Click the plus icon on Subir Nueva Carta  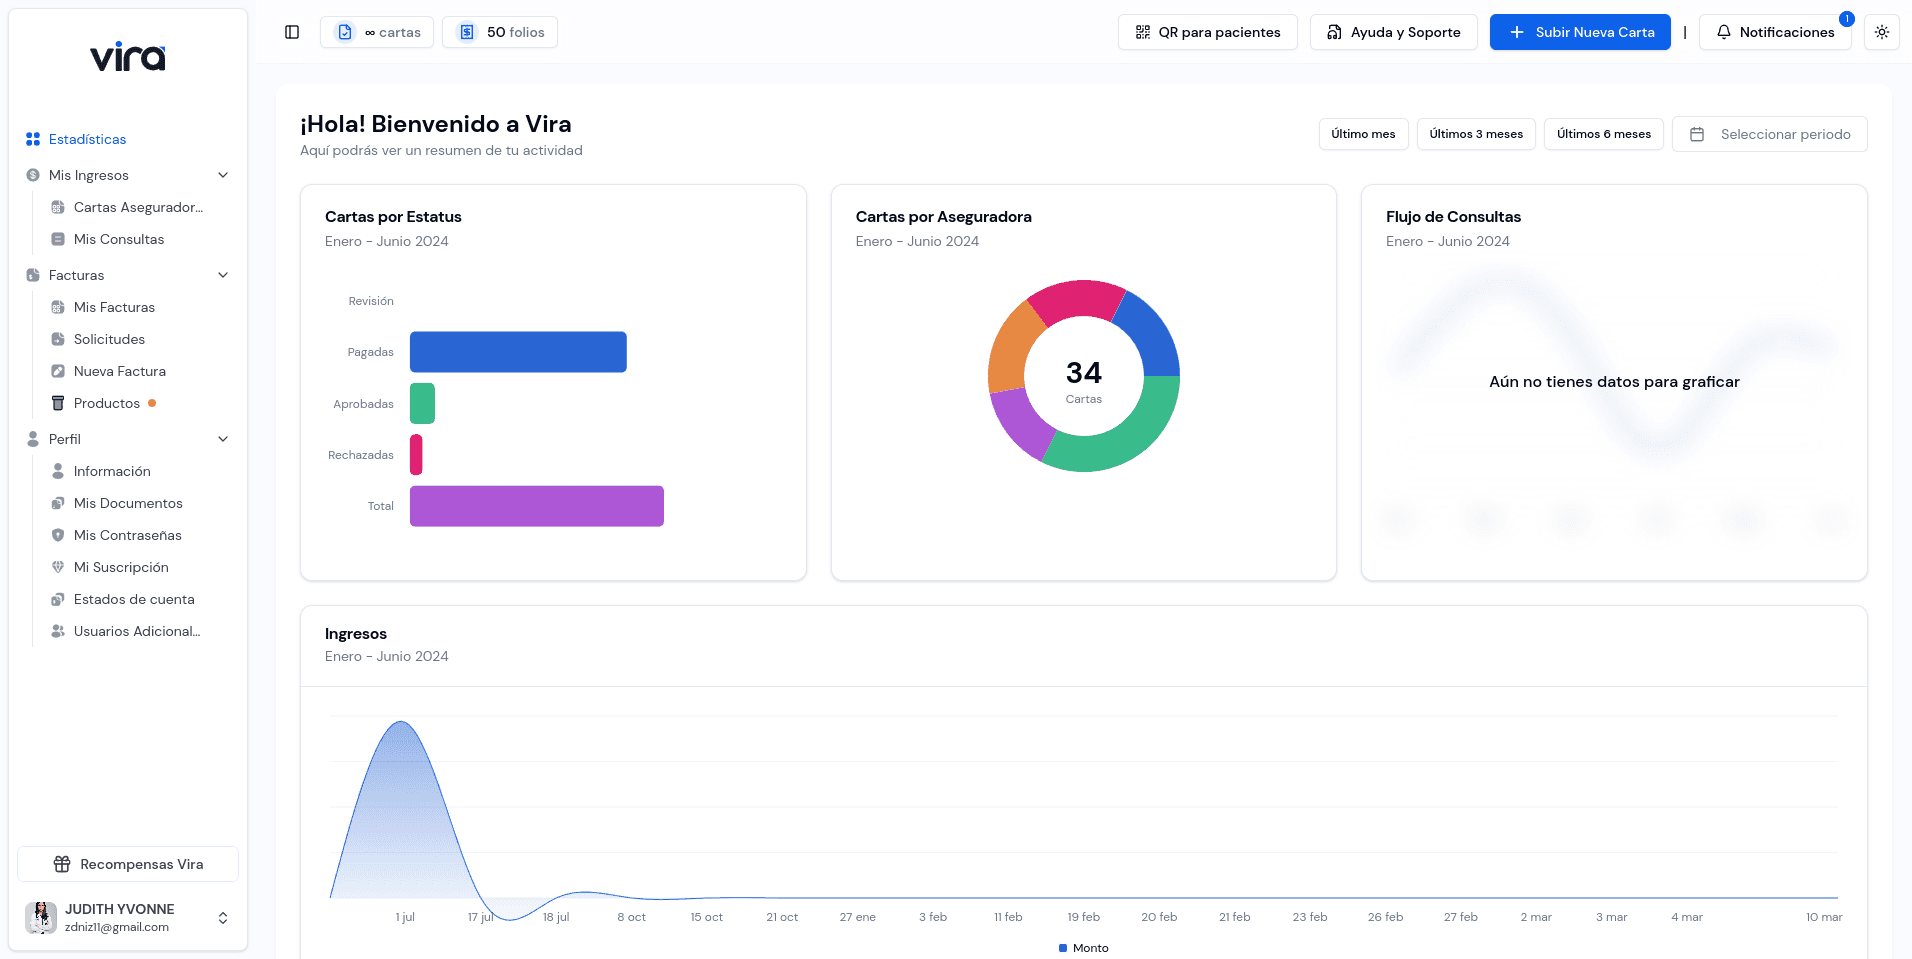pos(1517,32)
